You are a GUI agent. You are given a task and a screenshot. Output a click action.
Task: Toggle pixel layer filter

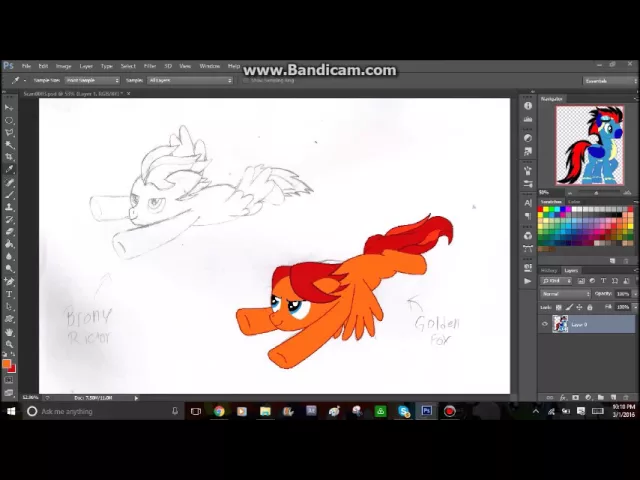[581, 281]
